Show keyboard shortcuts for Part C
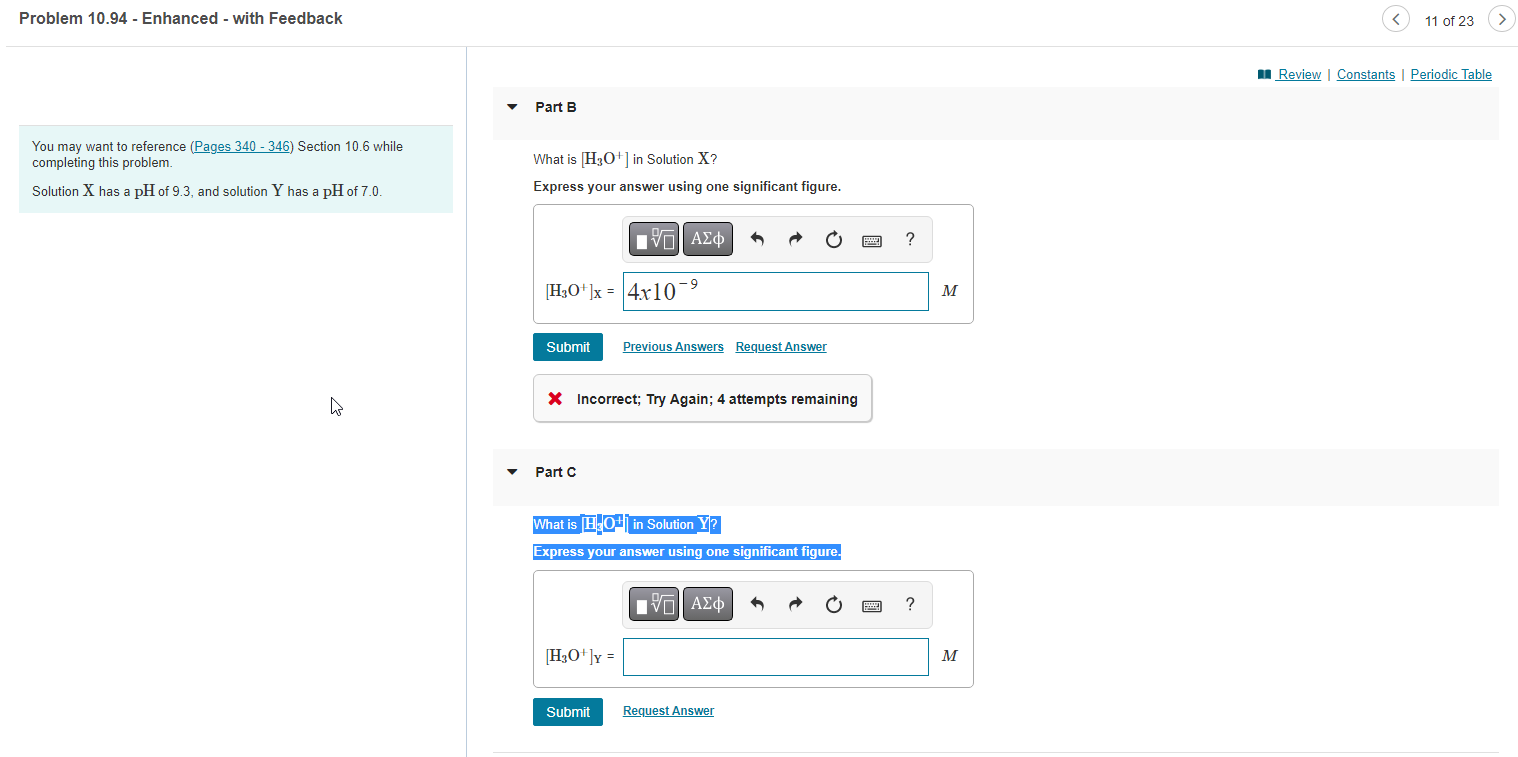 (872, 605)
